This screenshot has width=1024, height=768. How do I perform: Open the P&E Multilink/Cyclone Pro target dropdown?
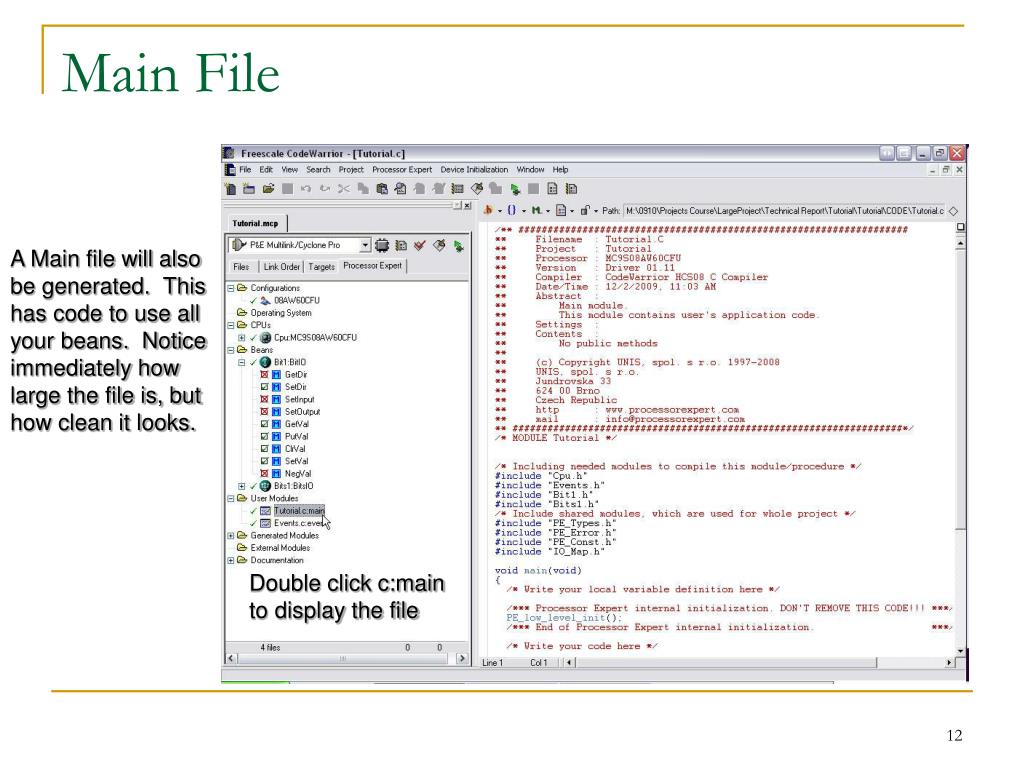[365, 246]
